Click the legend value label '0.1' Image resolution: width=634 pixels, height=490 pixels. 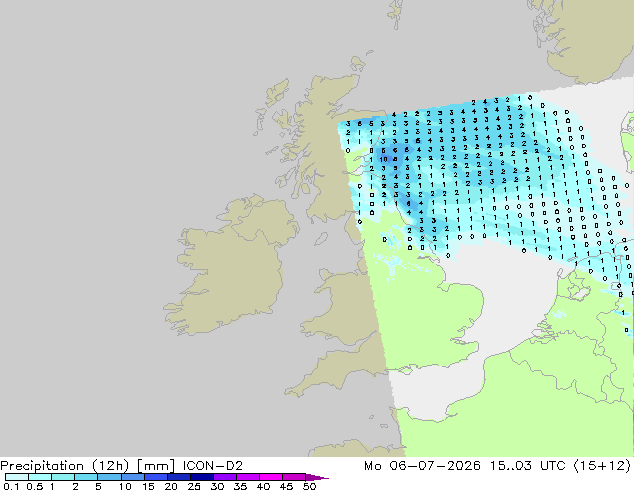(11, 486)
